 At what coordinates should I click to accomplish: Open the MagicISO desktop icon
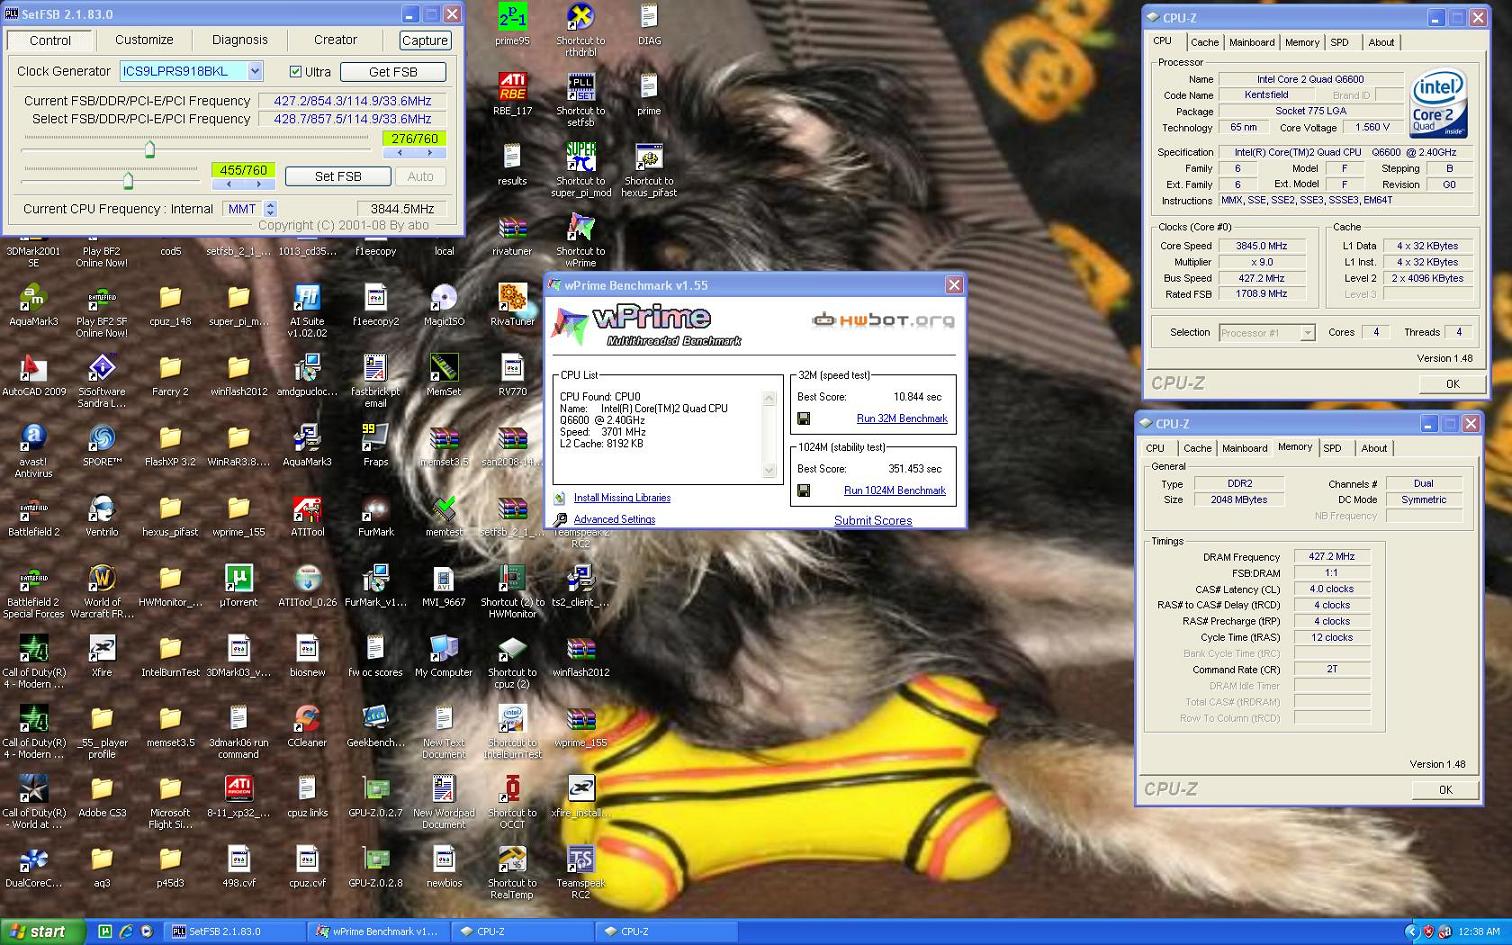point(444,304)
